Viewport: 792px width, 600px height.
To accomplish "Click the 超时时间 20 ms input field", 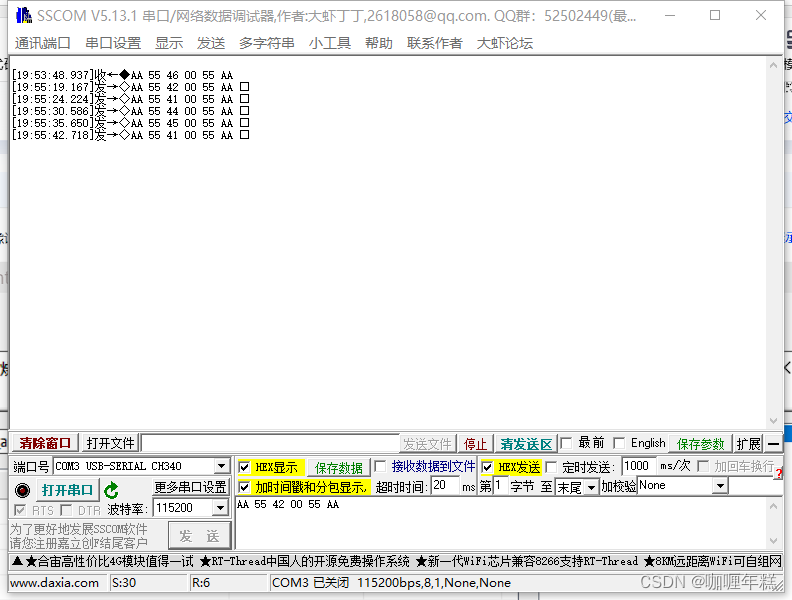I will pyautogui.click(x=446, y=486).
